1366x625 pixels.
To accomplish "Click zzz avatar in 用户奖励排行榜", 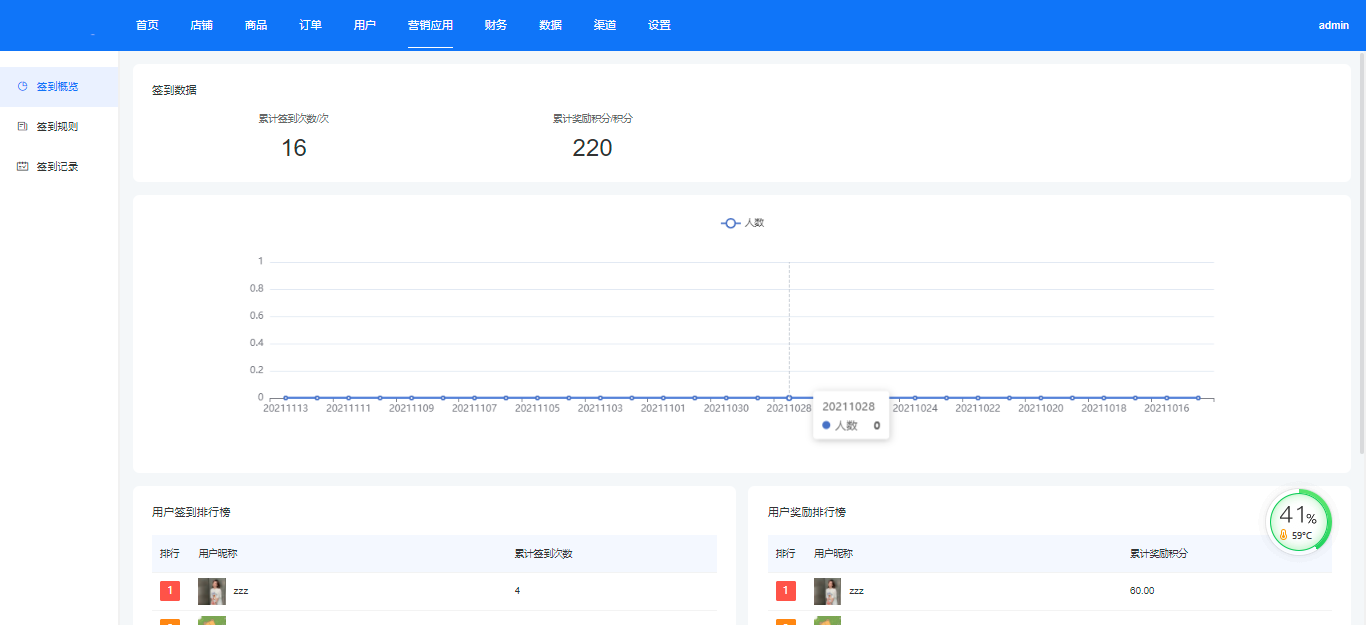I will 827,591.
